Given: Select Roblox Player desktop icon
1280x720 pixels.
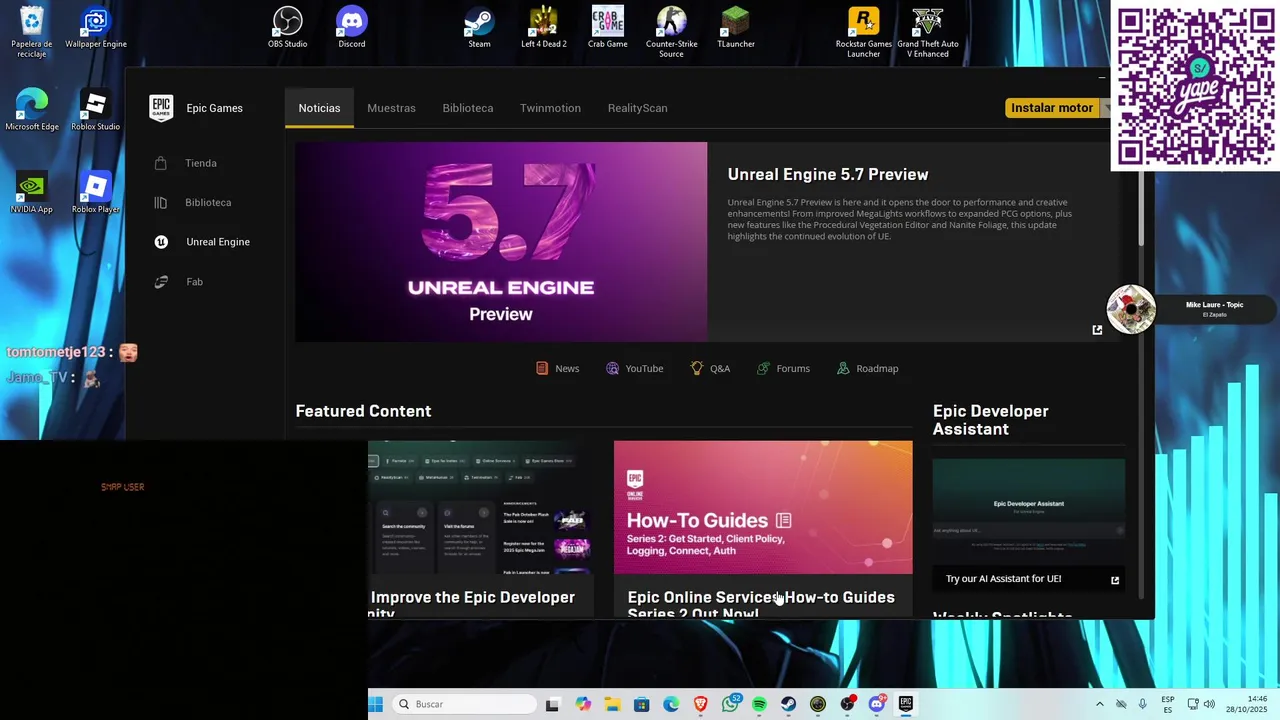Looking at the screenshot, I should [x=96, y=193].
